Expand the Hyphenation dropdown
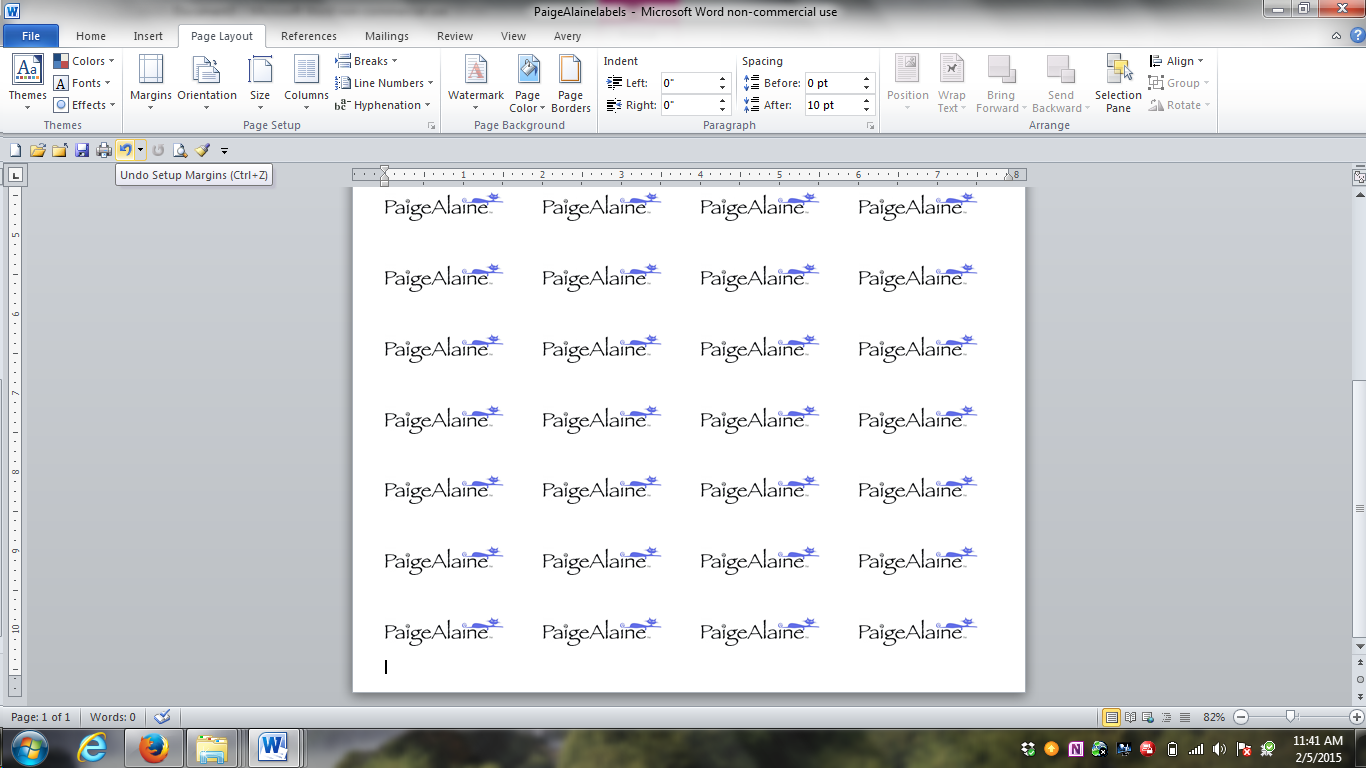The width and height of the screenshot is (1366, 768). coord(385,105)
